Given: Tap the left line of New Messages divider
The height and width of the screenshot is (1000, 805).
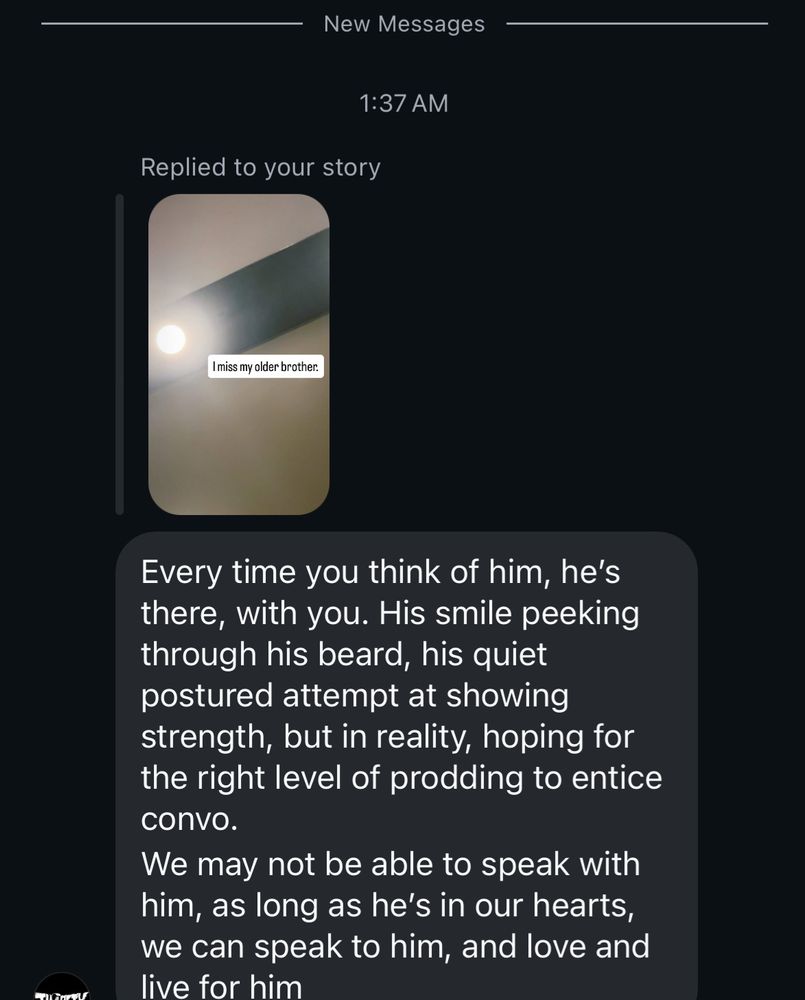Looking at the screenshot, I should [x=170, y=24].
